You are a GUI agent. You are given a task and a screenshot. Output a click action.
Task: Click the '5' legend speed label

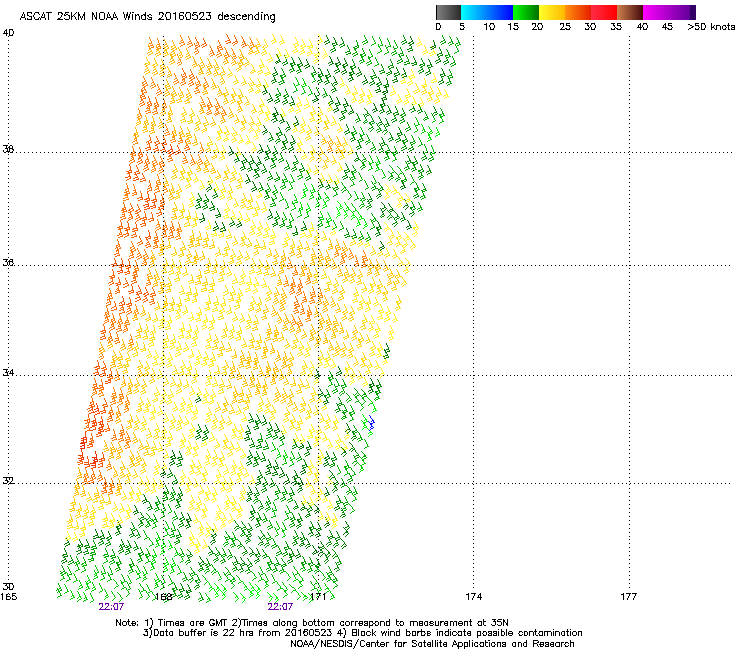[x=462, y=27]
